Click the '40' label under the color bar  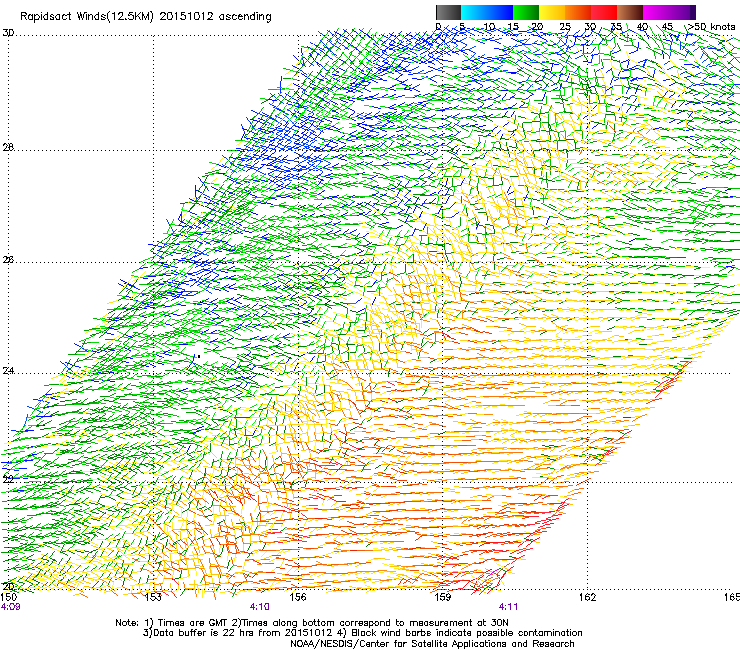pyautogui.click(x=642, y=27)
